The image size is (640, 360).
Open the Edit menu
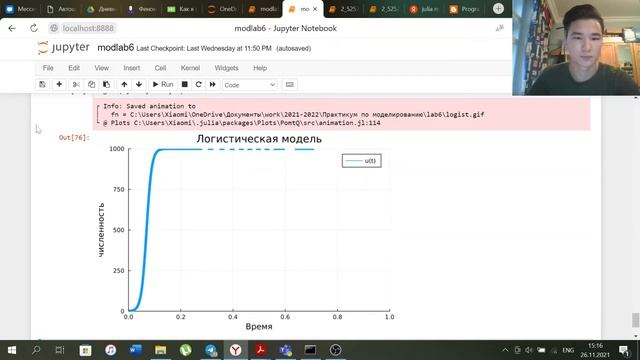(x=74, y=68)
